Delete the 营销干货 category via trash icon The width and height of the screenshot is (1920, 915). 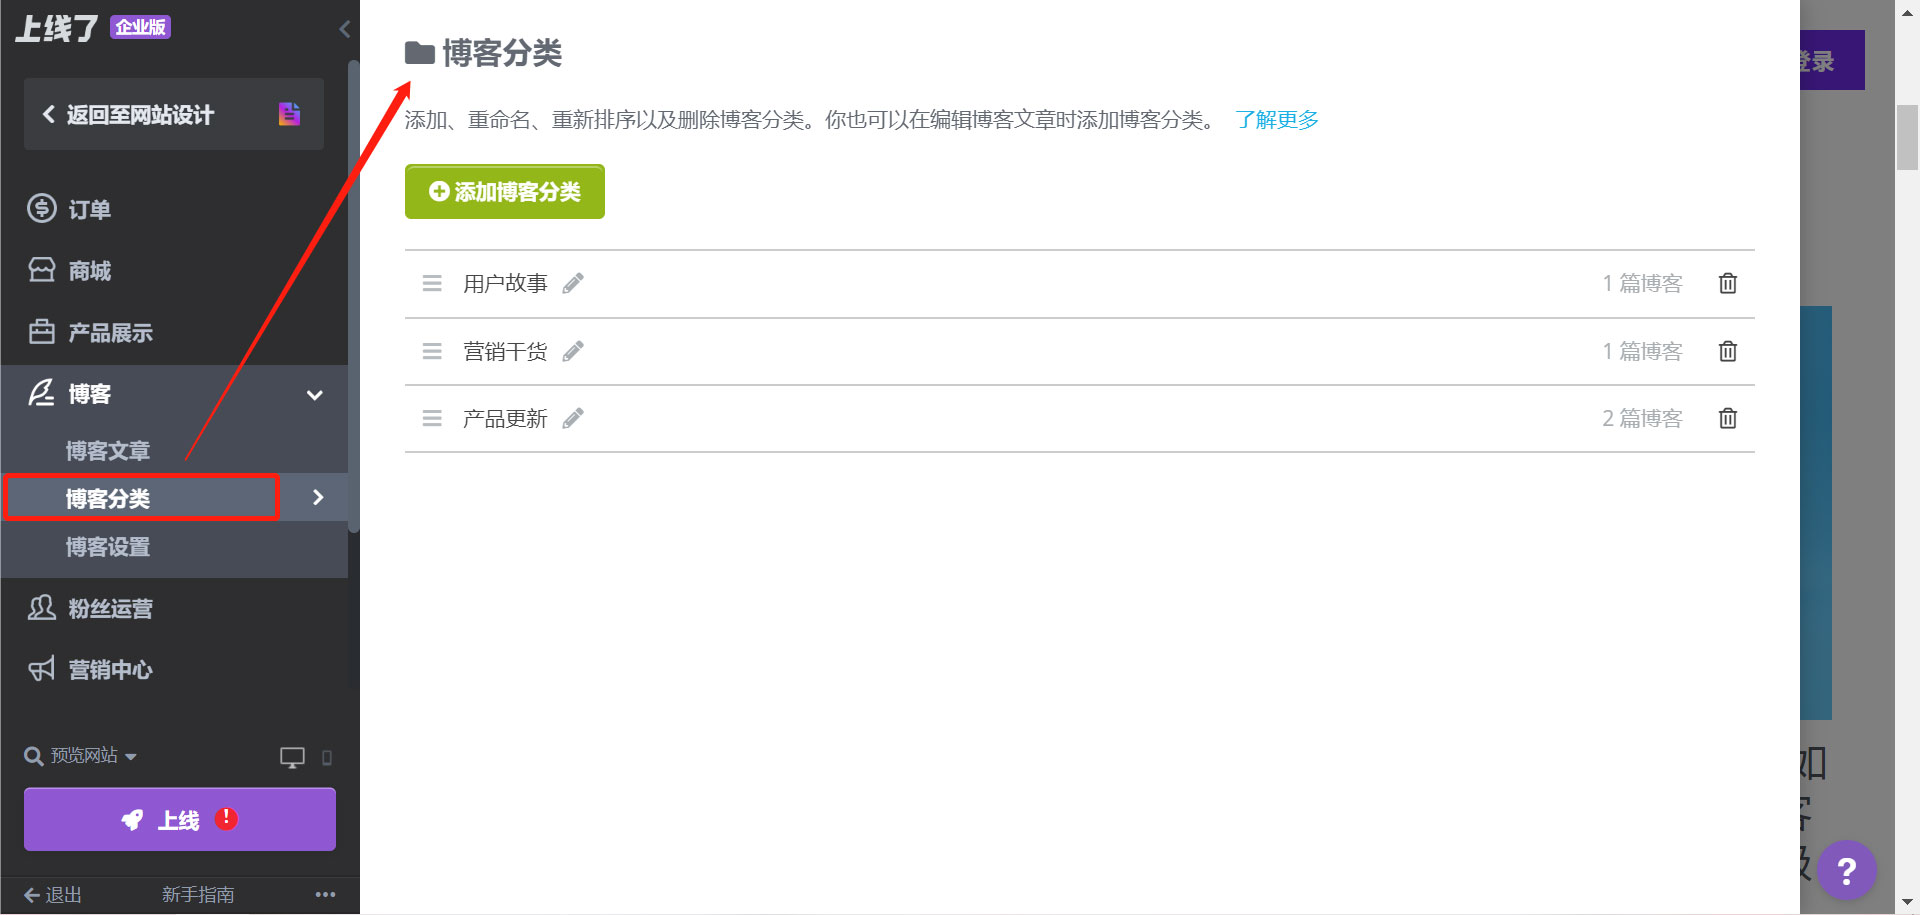1727,351
